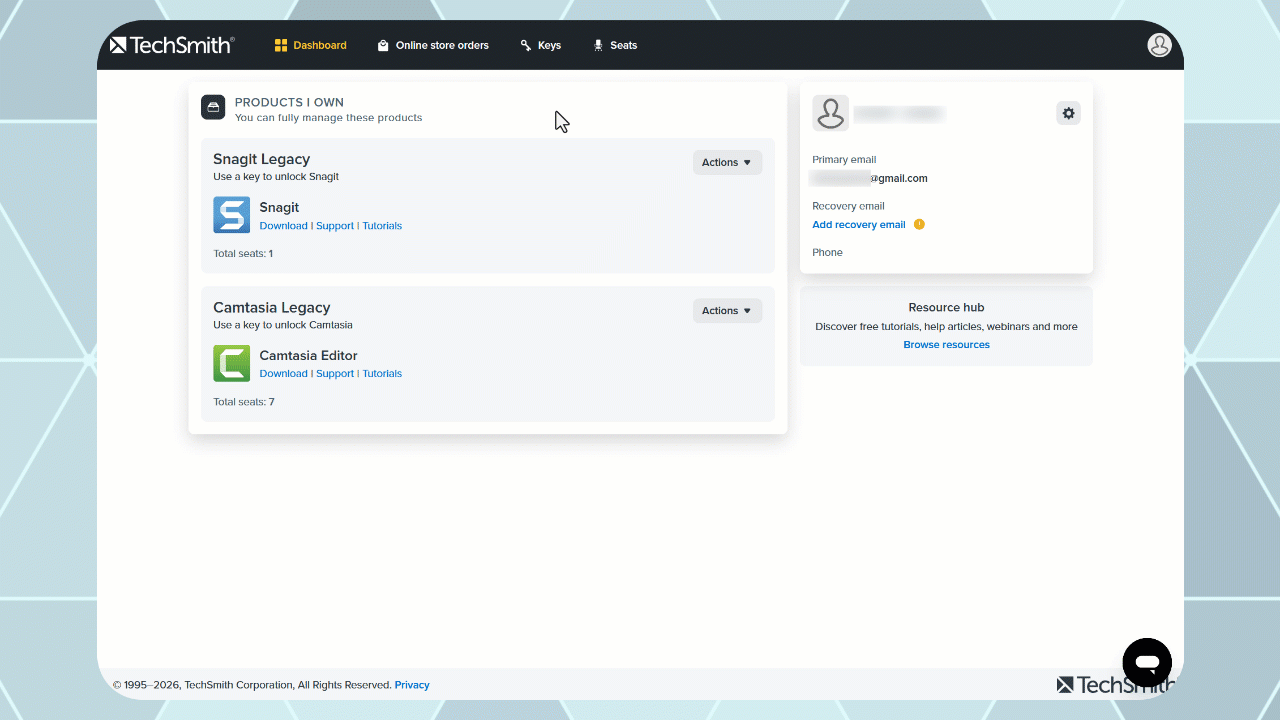Click the Camtasia Editor product icon
The height and width of the screenshot is (720, 1280).
coord(232,363)
